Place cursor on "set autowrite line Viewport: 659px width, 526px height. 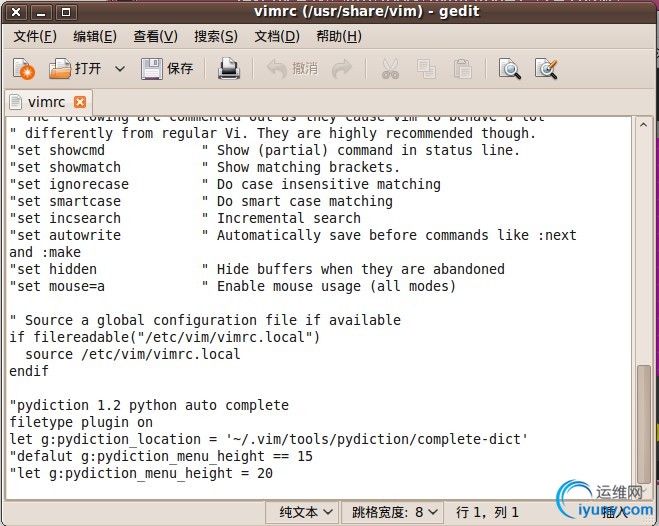293,235
